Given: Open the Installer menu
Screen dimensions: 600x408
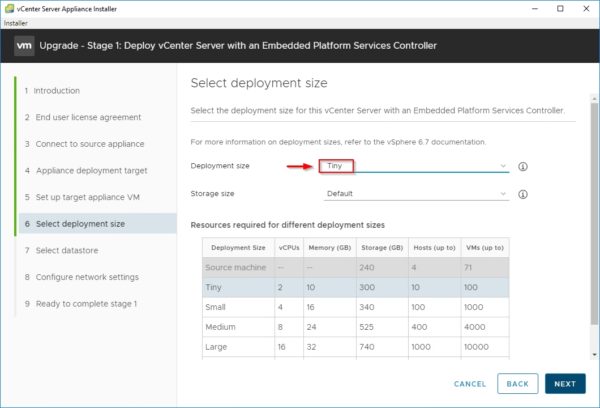Looking at the screenshot, I should pos(16,23).
